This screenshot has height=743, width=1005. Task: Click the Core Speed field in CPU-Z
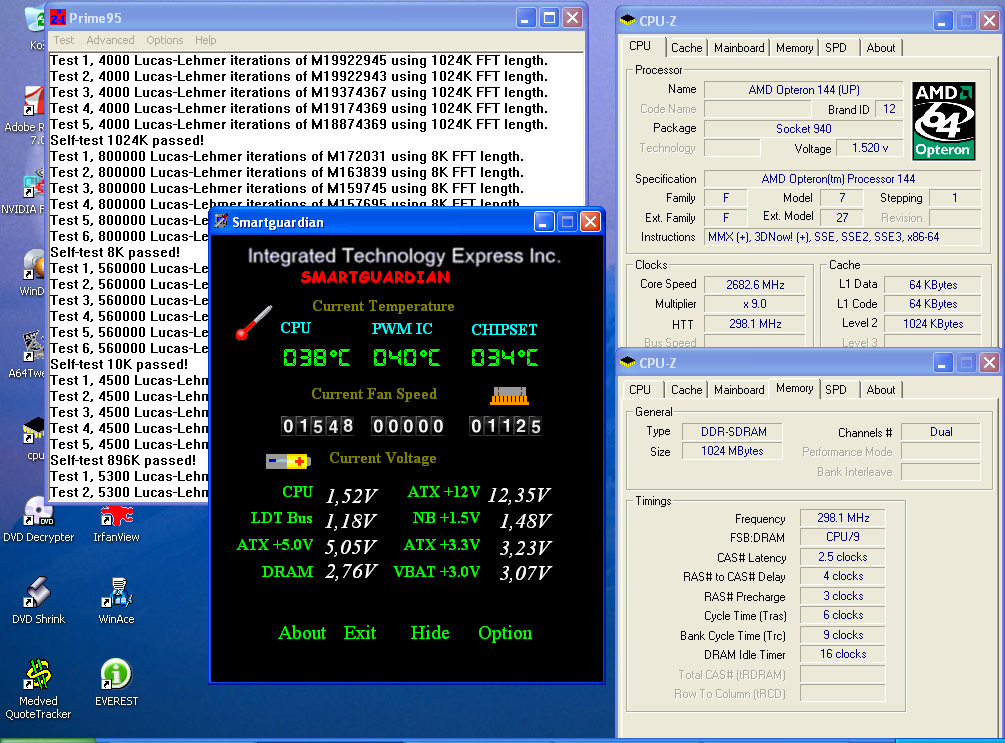click(x=754, y=284)
